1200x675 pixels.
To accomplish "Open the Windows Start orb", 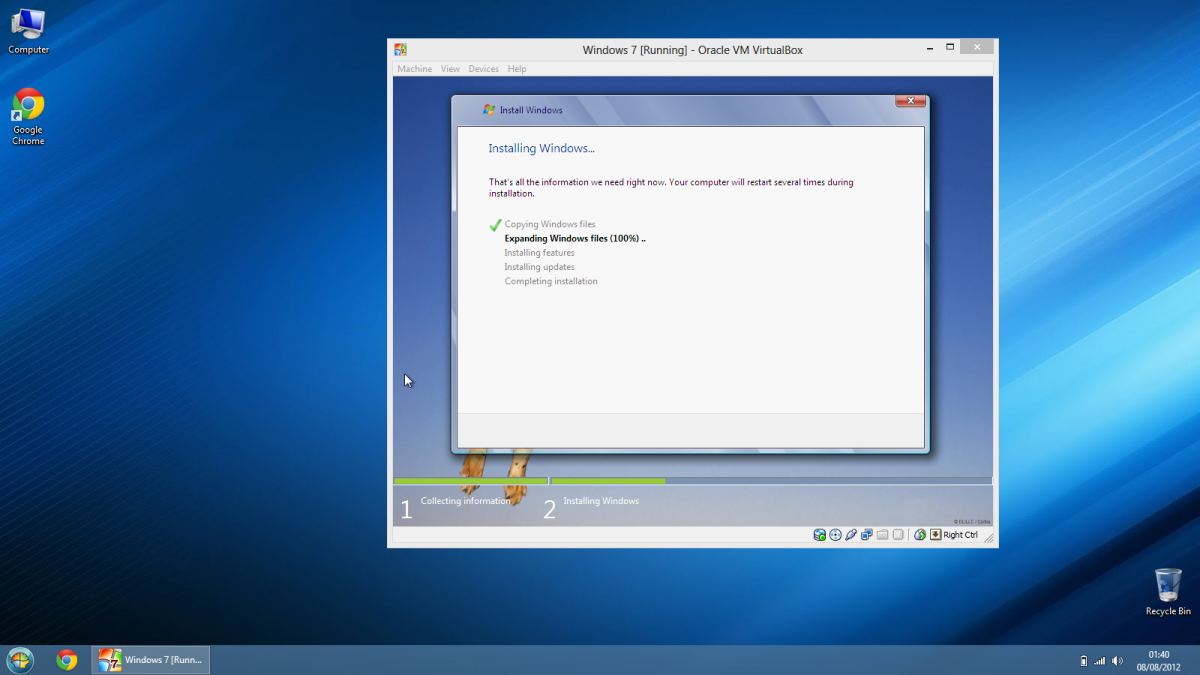I will pos(20,660).
